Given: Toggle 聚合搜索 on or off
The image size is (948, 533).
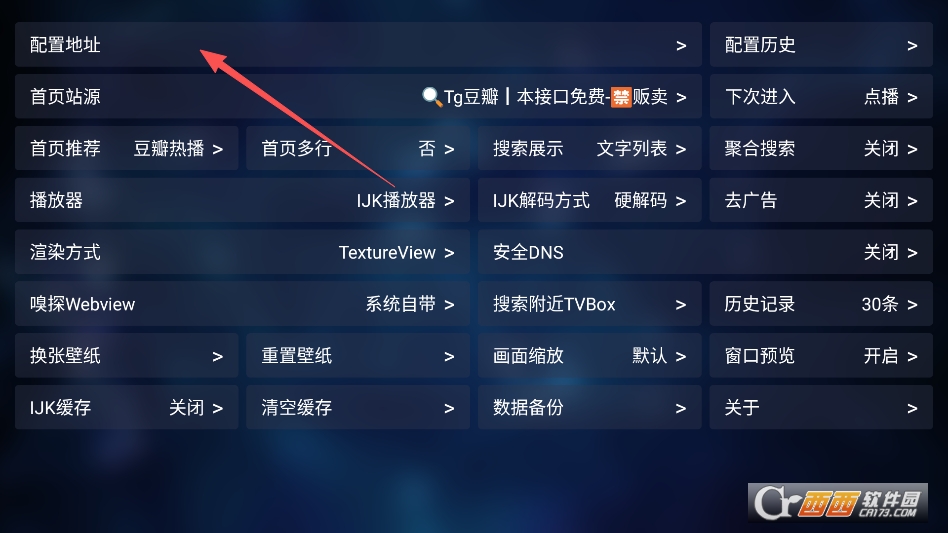Looking at the screenshot, I should (821, 149).
